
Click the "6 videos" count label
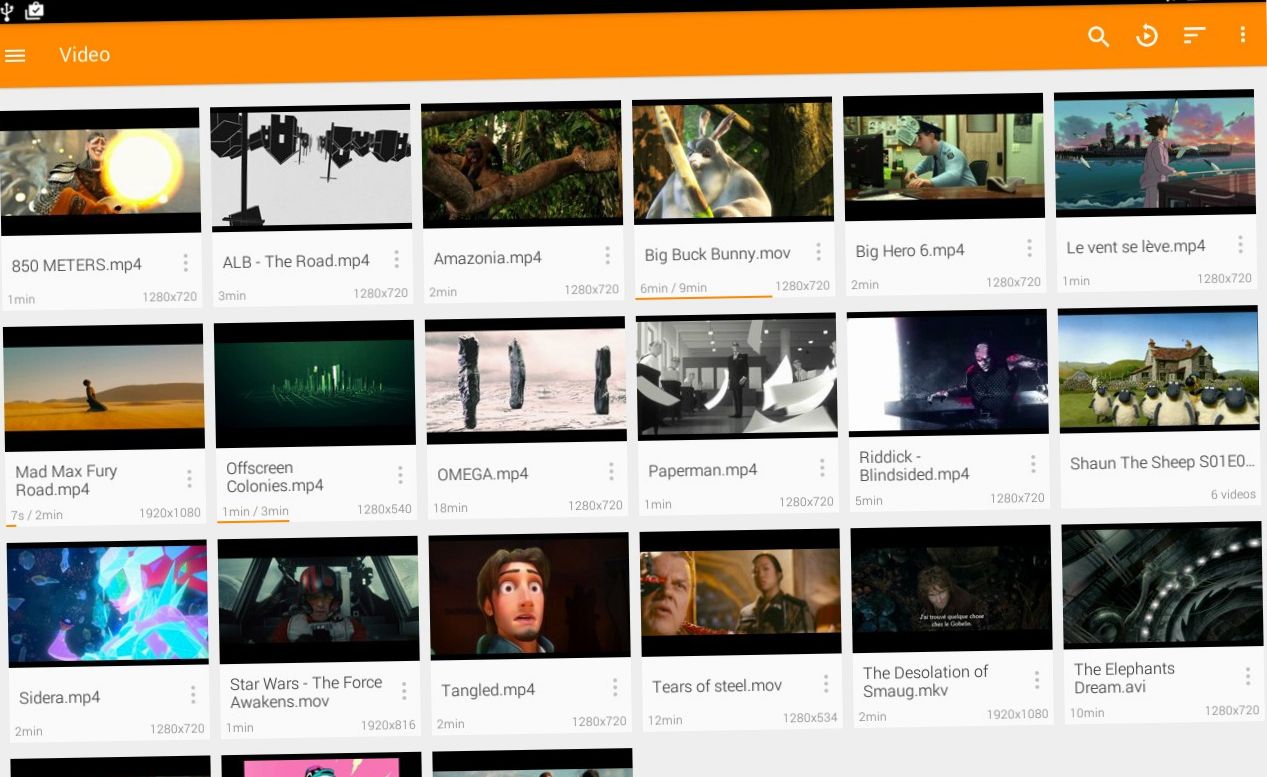(1233, 494)
